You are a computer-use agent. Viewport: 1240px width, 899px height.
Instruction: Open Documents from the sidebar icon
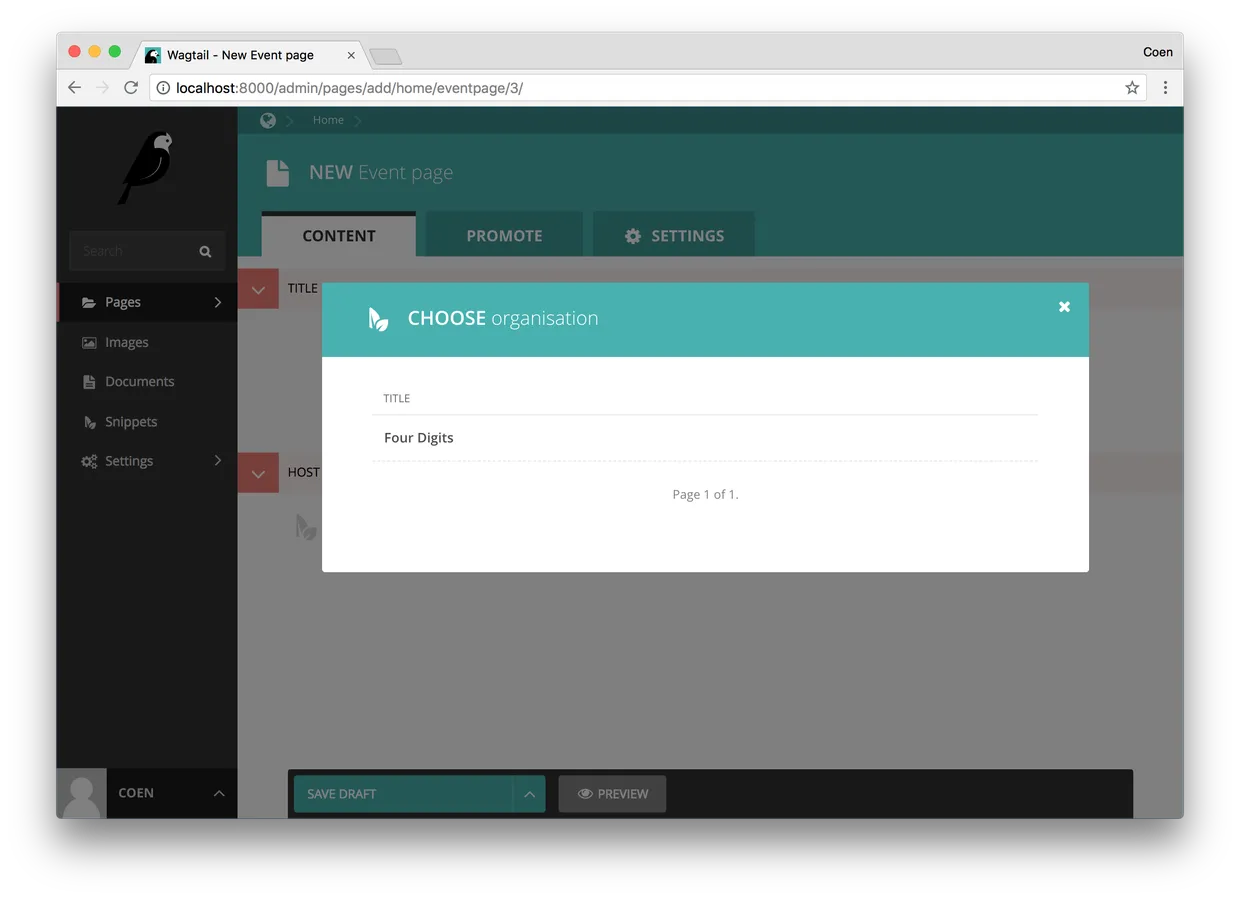89,381
